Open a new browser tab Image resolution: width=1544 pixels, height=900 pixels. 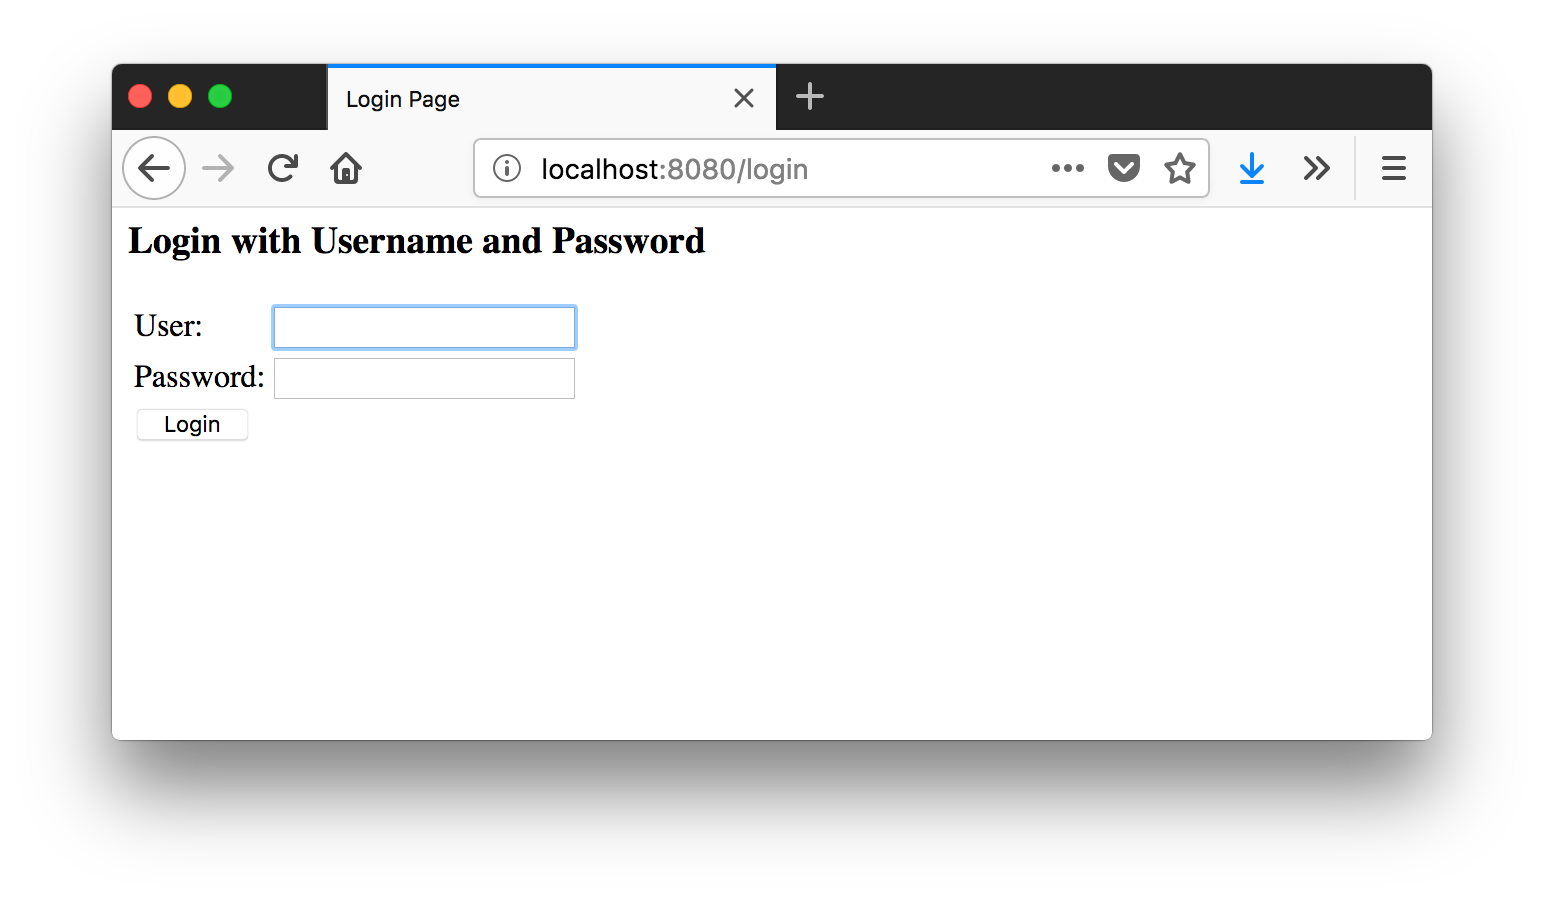click(x=809, y=96)
